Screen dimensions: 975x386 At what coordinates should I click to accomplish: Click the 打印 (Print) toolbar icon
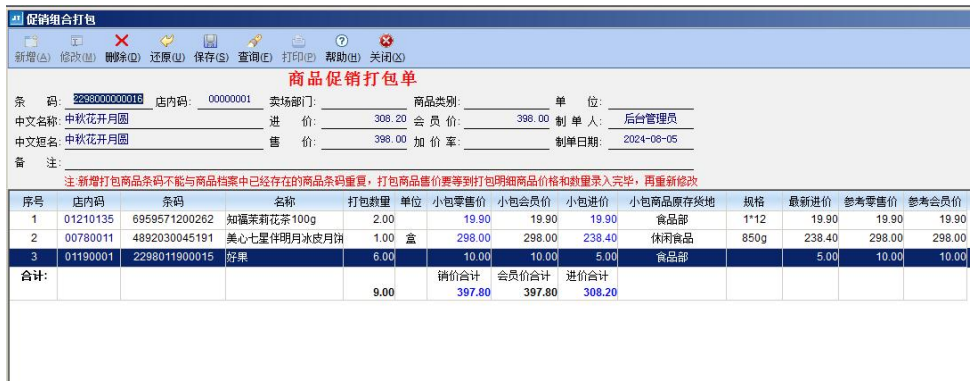[x=298, y=41]
